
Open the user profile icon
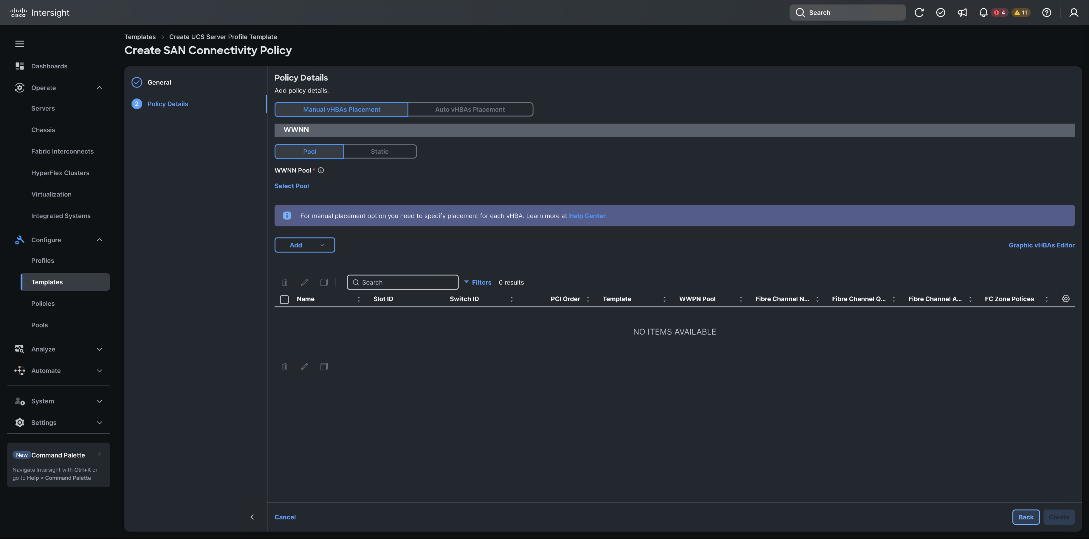1074,13
